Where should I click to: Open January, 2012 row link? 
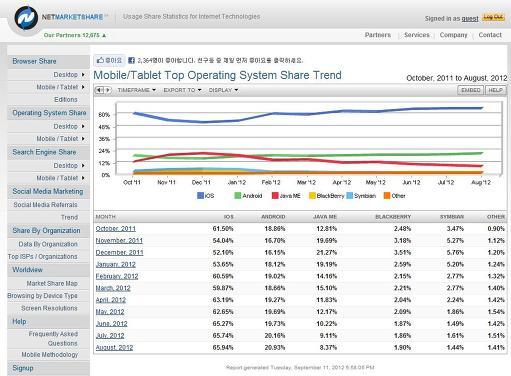116,264
